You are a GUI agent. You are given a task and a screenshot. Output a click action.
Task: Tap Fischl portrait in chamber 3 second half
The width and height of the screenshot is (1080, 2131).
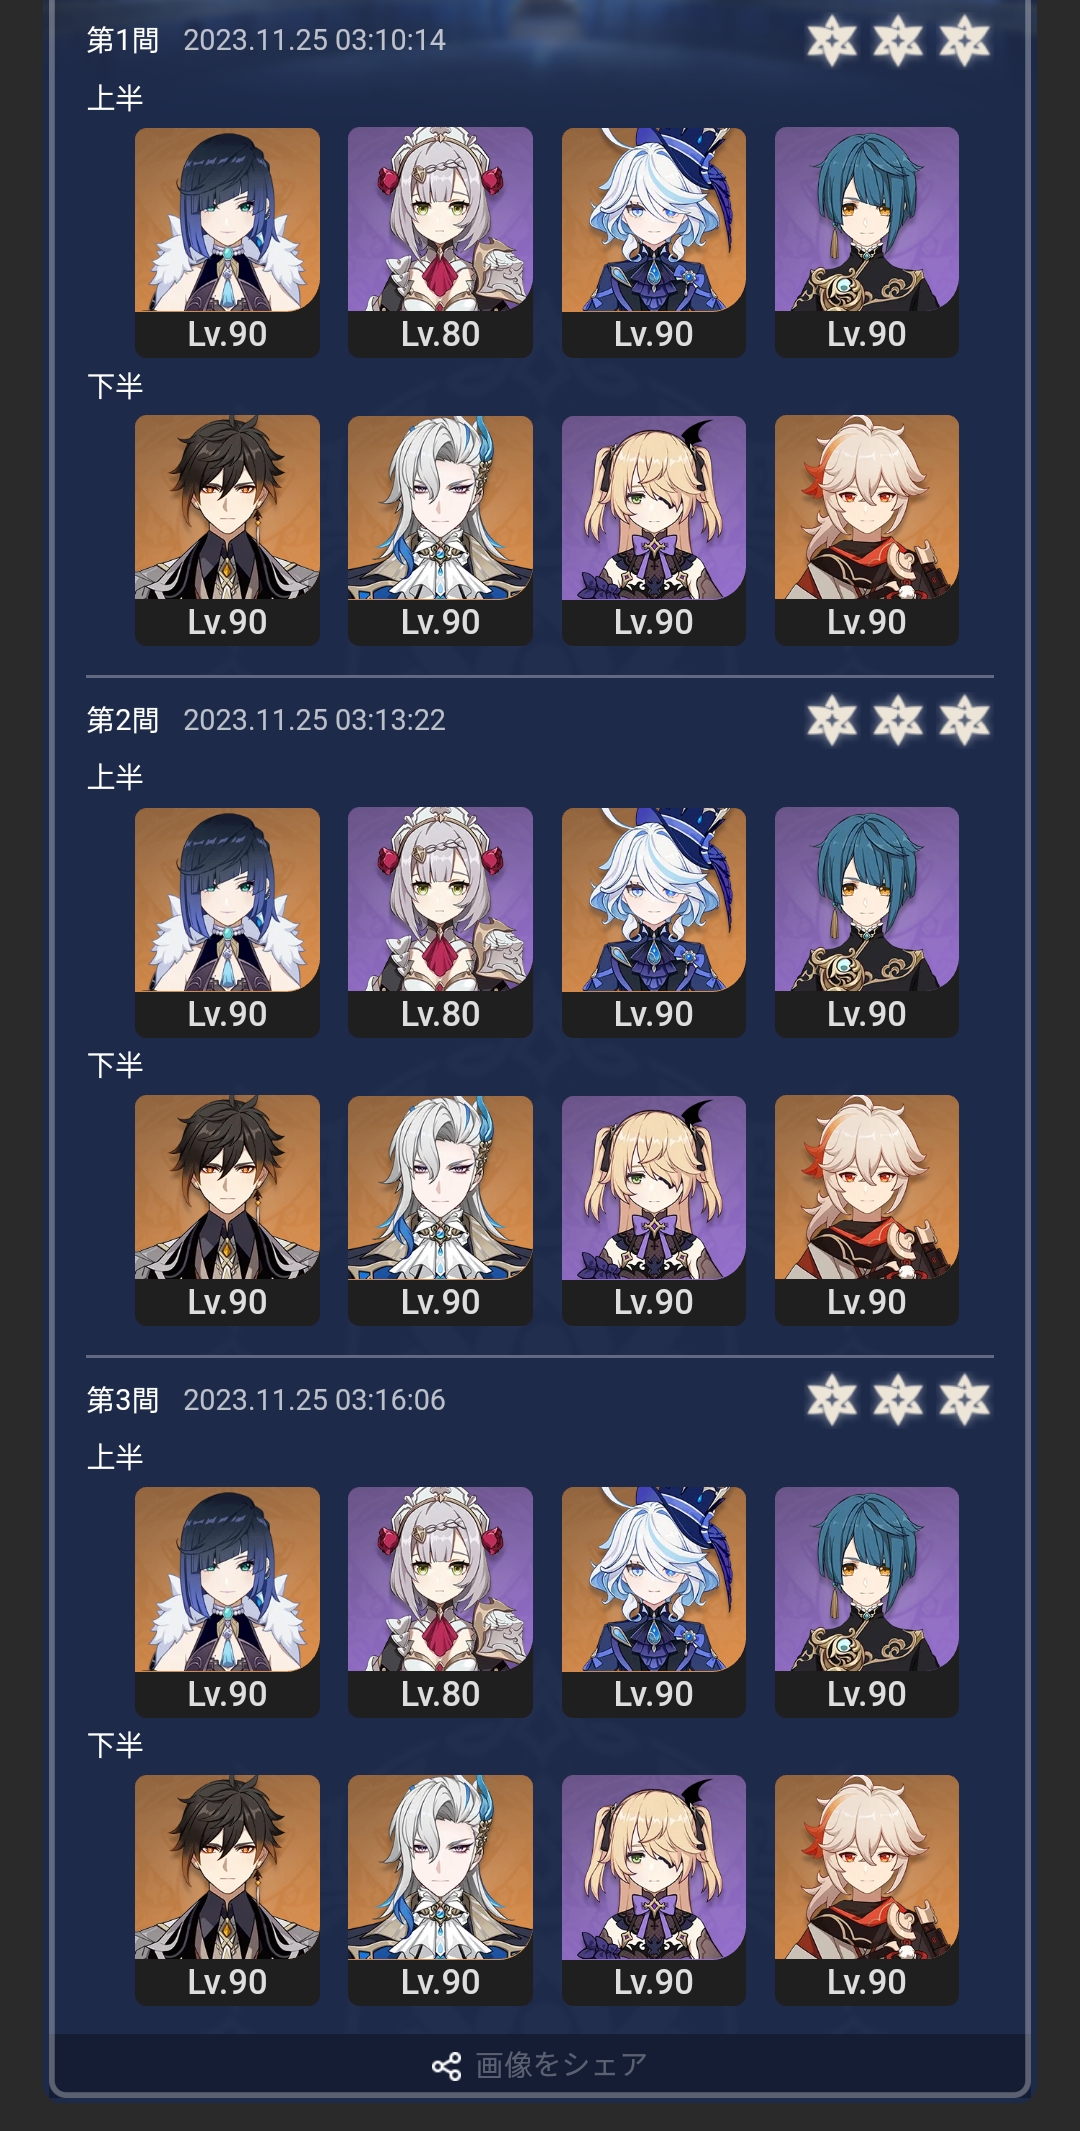(x=654, y=1890)
